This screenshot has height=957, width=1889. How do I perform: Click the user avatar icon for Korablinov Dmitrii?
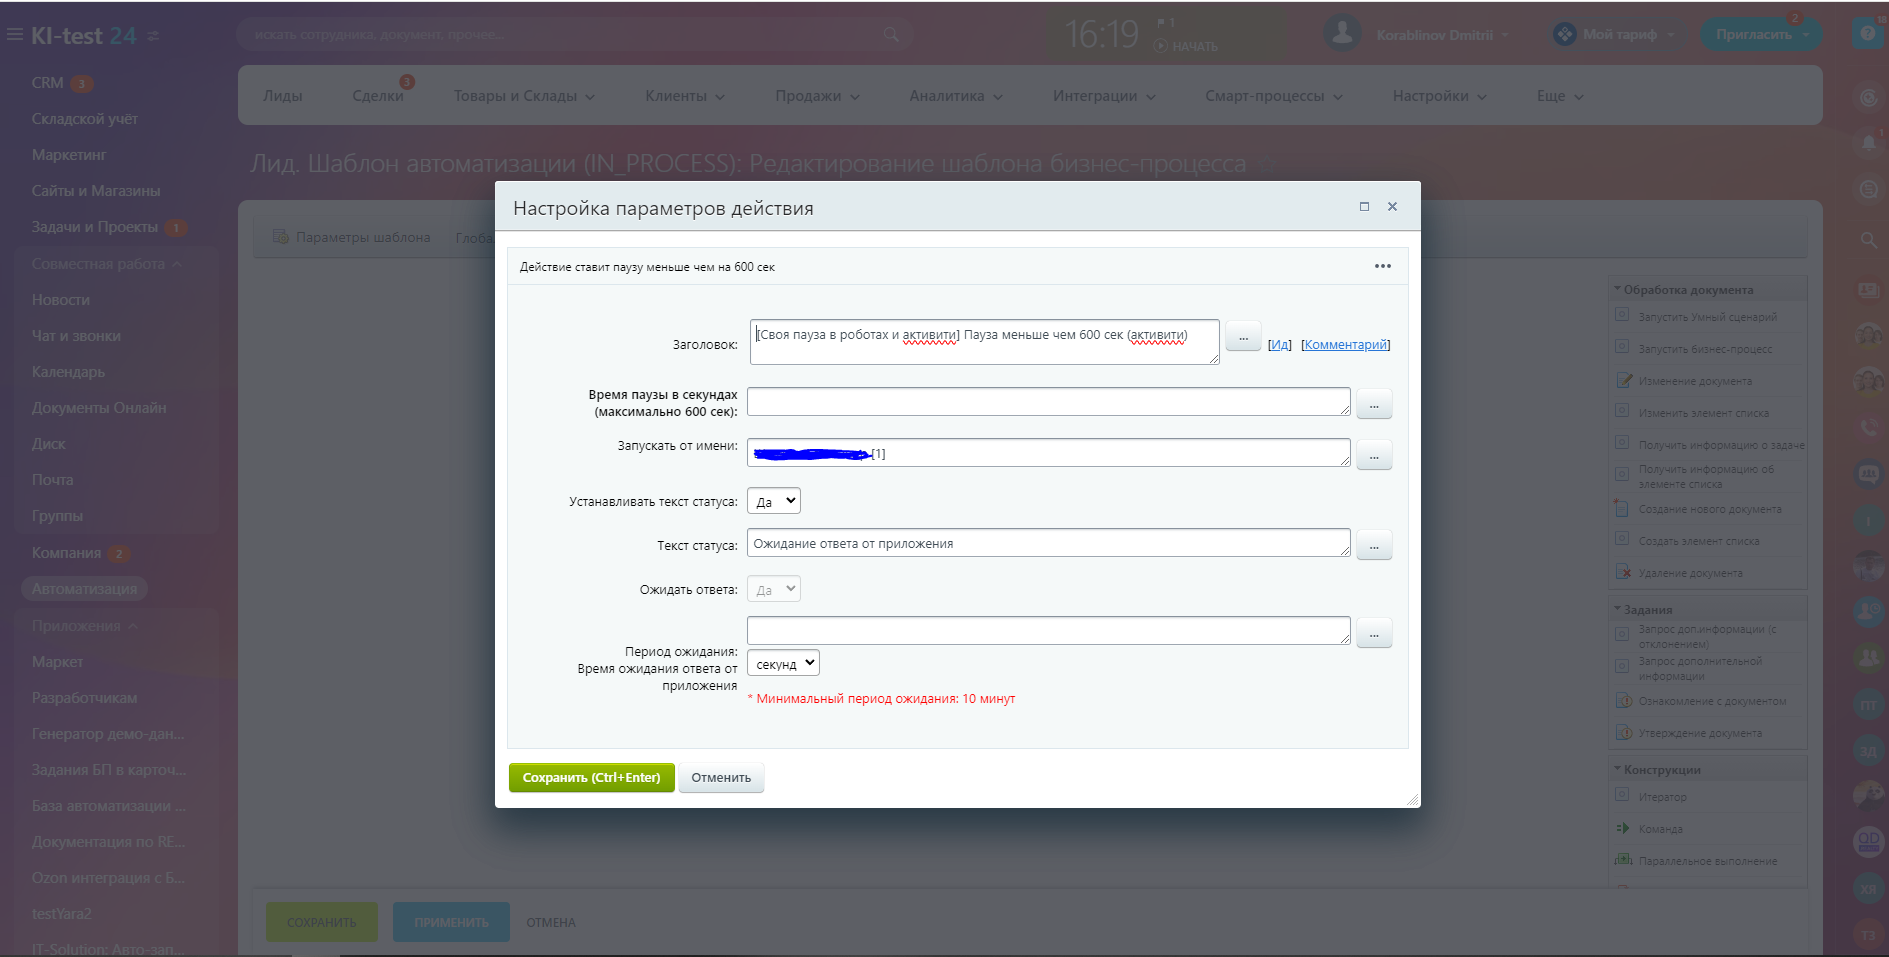coord(1342,34)
